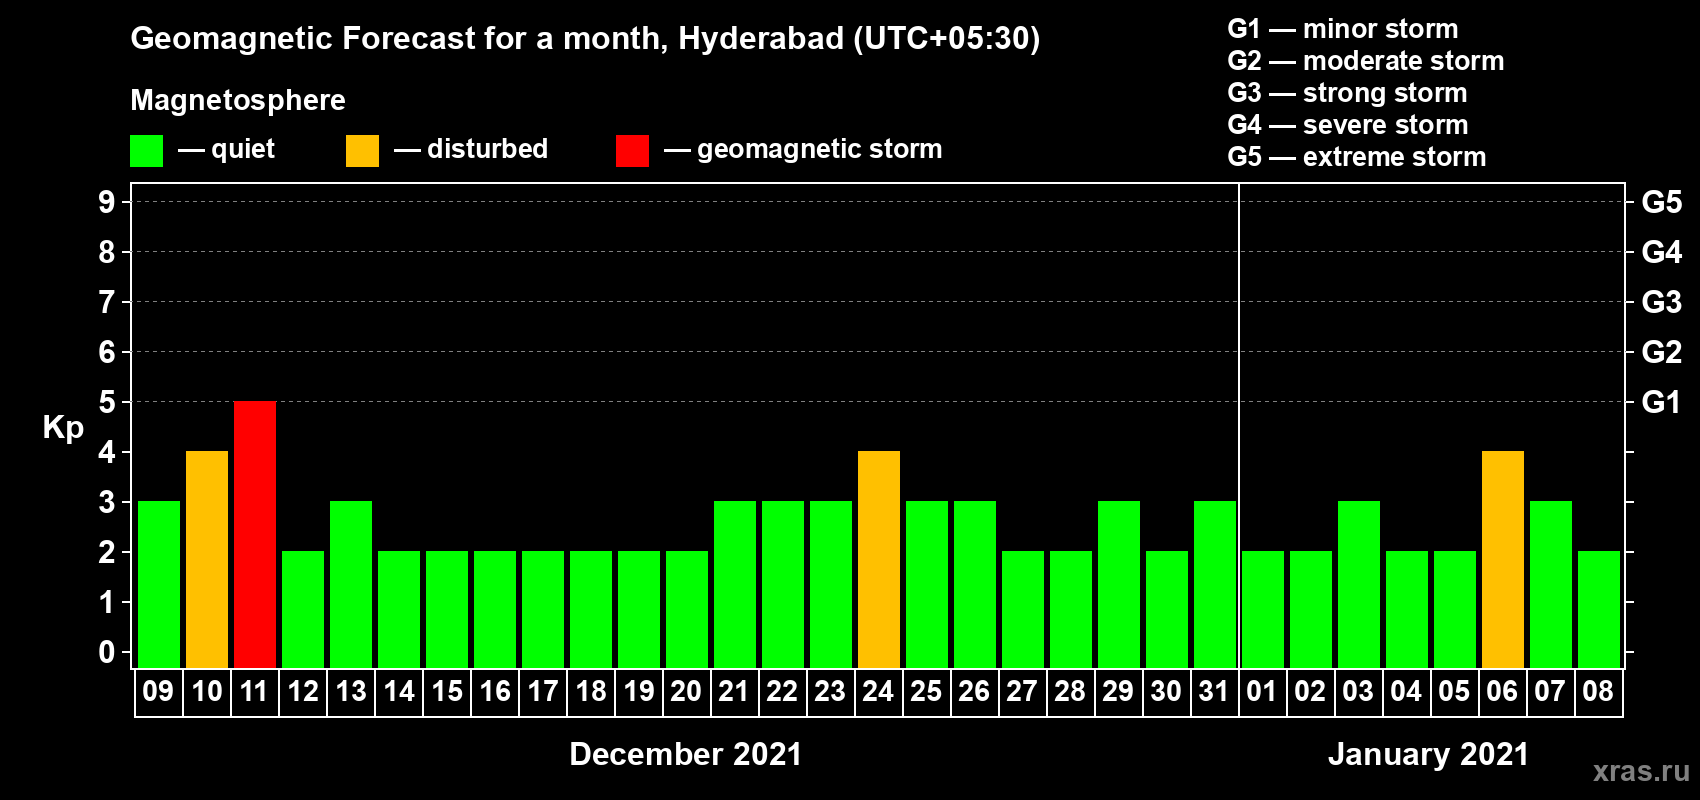Click the 'January 2021' month label

pyautogui.click(x=1429, y=754)
